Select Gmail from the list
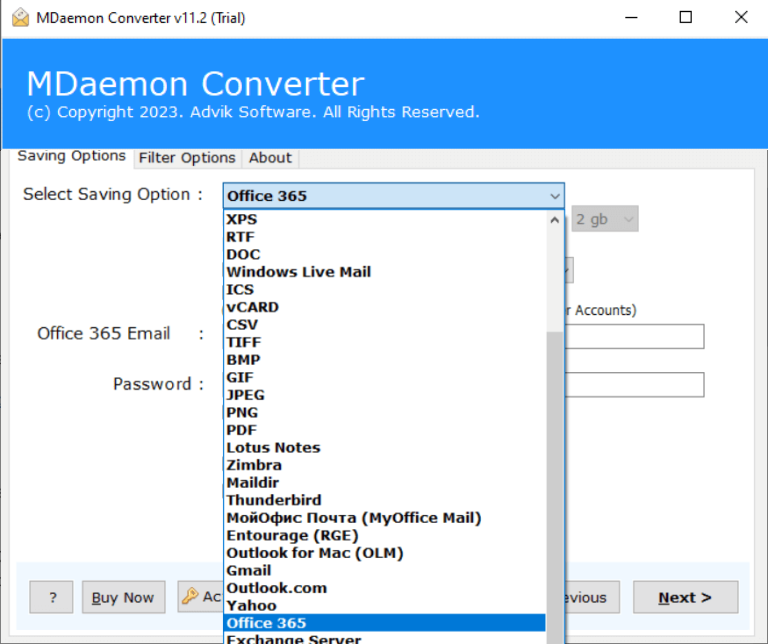The width and height of the screenshot is (768, 644). tap(385, 571)
